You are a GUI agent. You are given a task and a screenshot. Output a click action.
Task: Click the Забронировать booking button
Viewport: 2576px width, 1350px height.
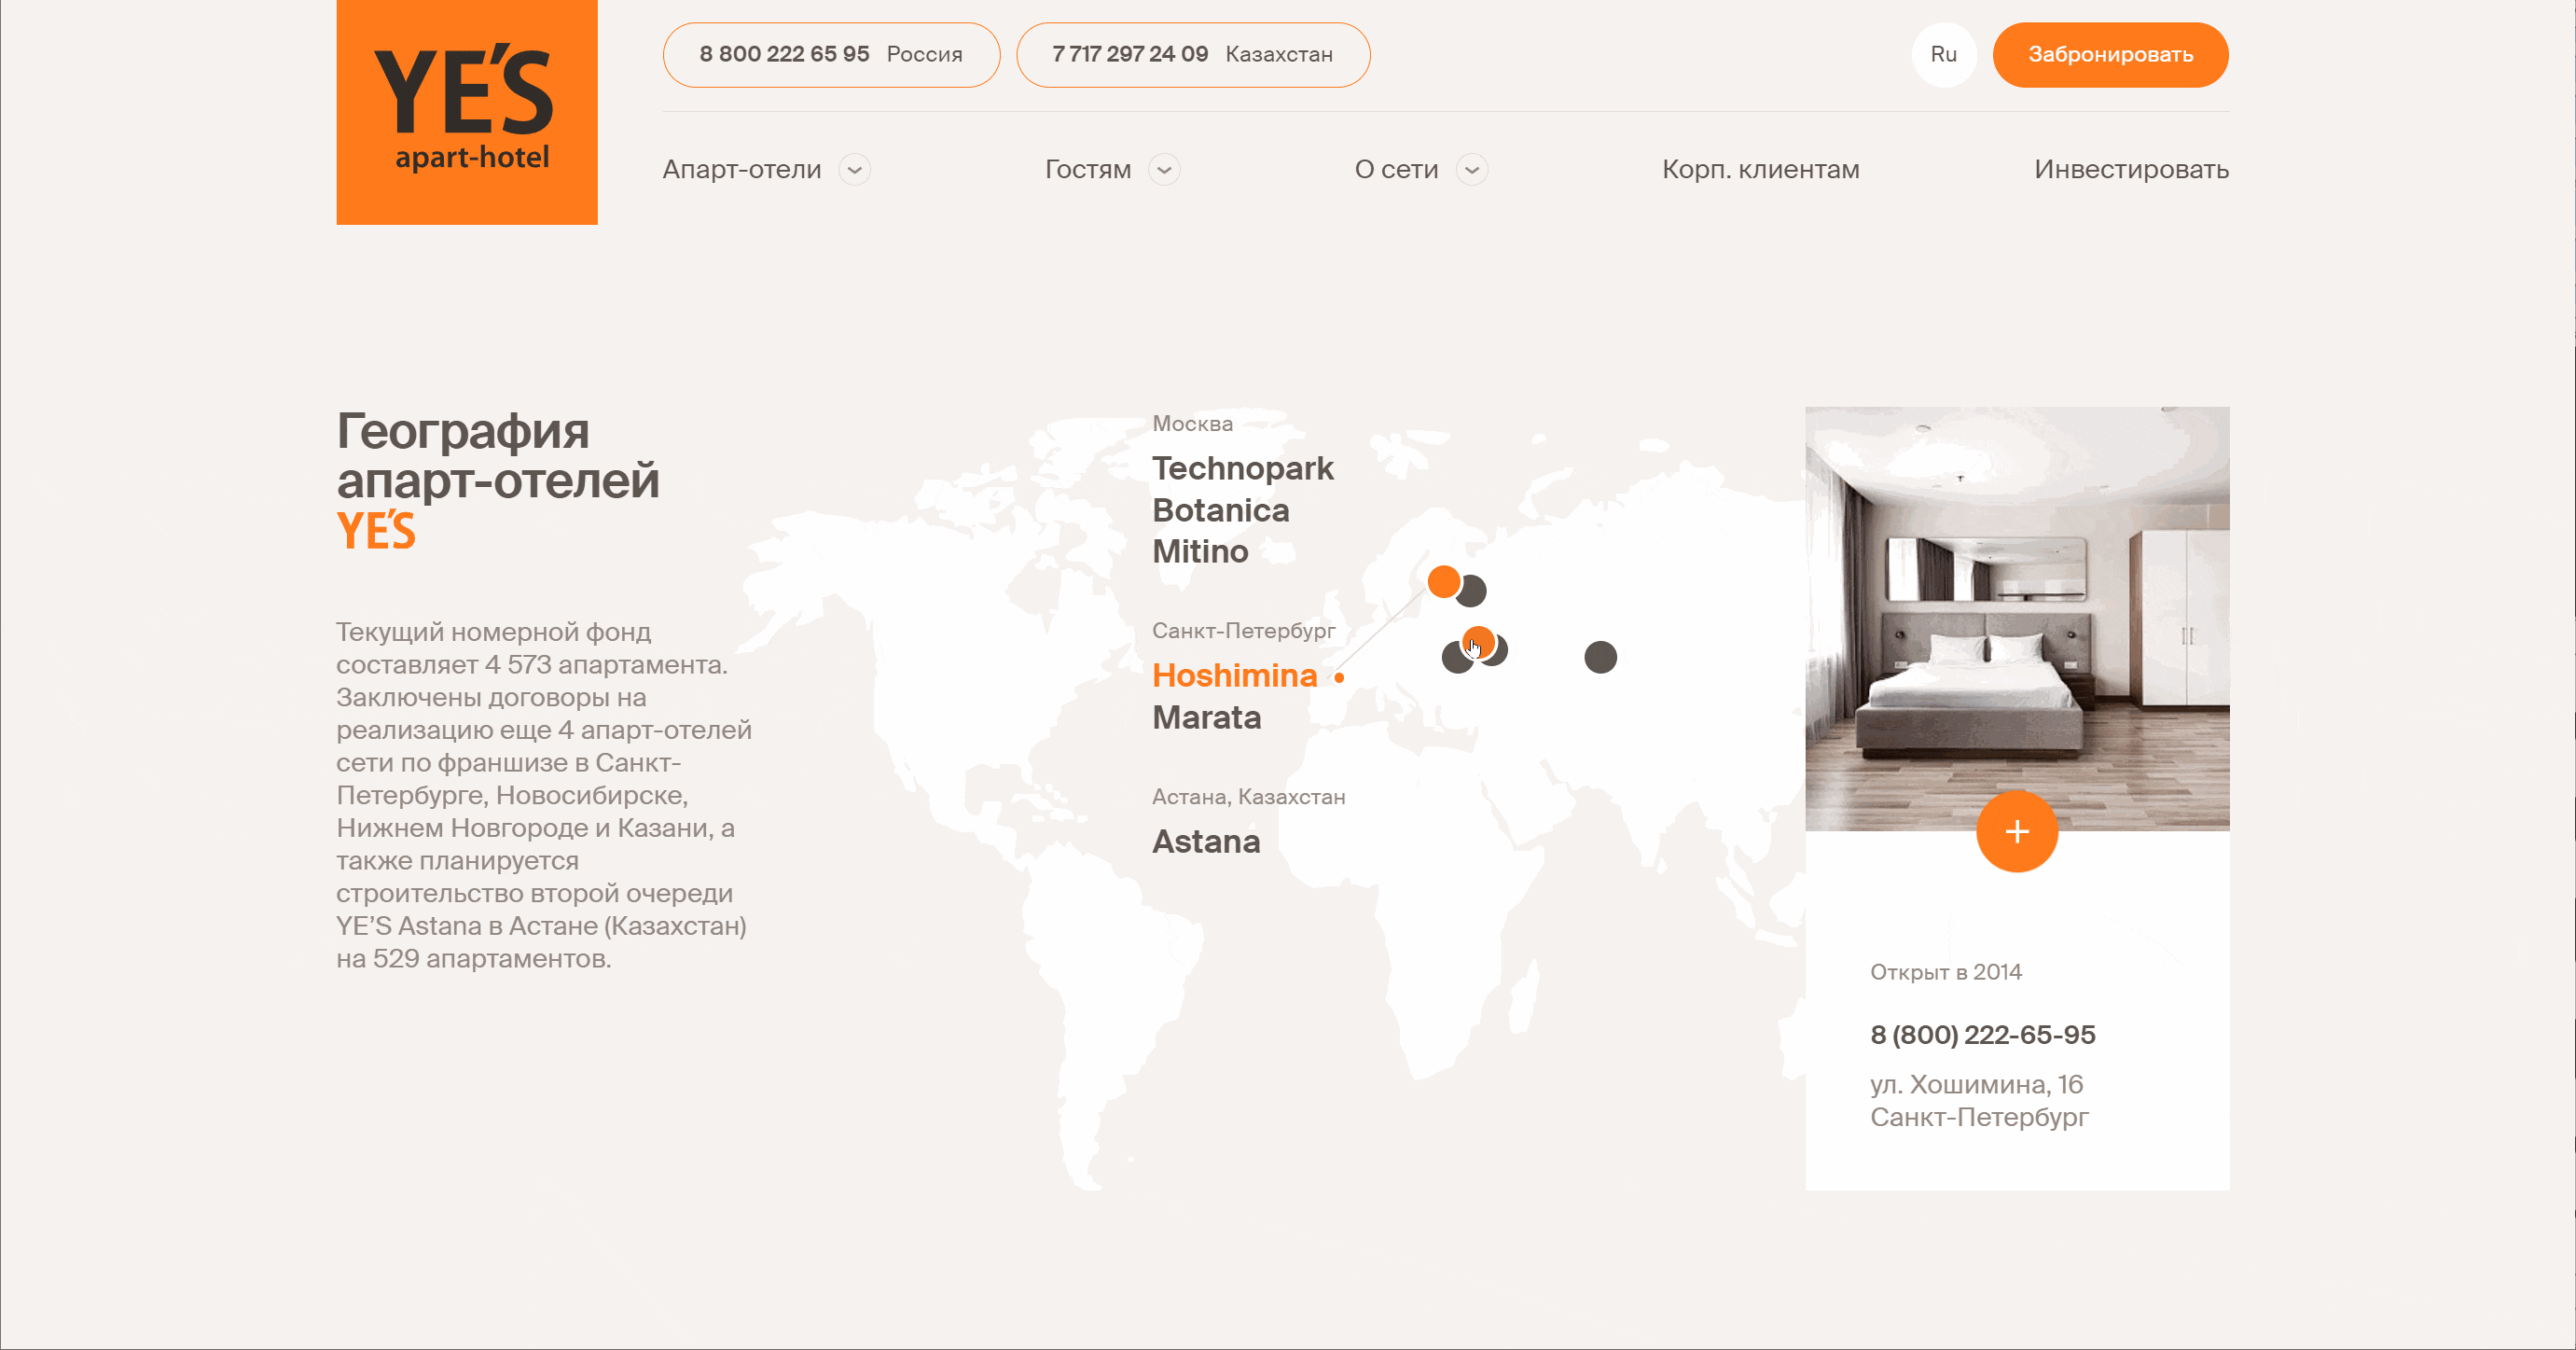click(x=2110, y=55)
